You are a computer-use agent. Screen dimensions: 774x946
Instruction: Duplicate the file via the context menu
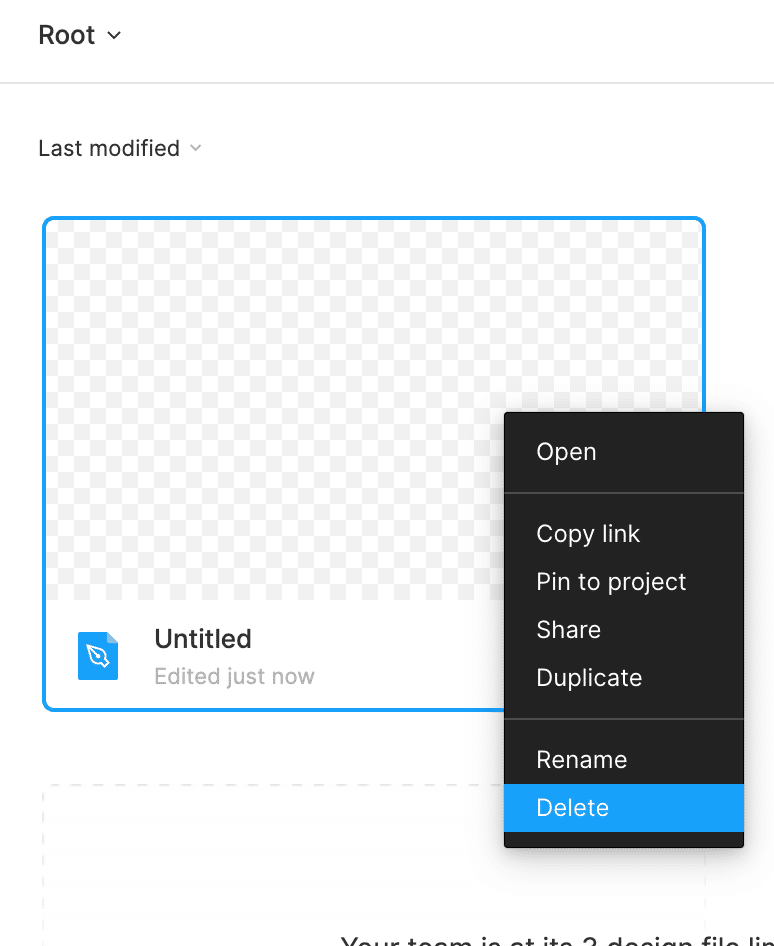click(589, 678)
